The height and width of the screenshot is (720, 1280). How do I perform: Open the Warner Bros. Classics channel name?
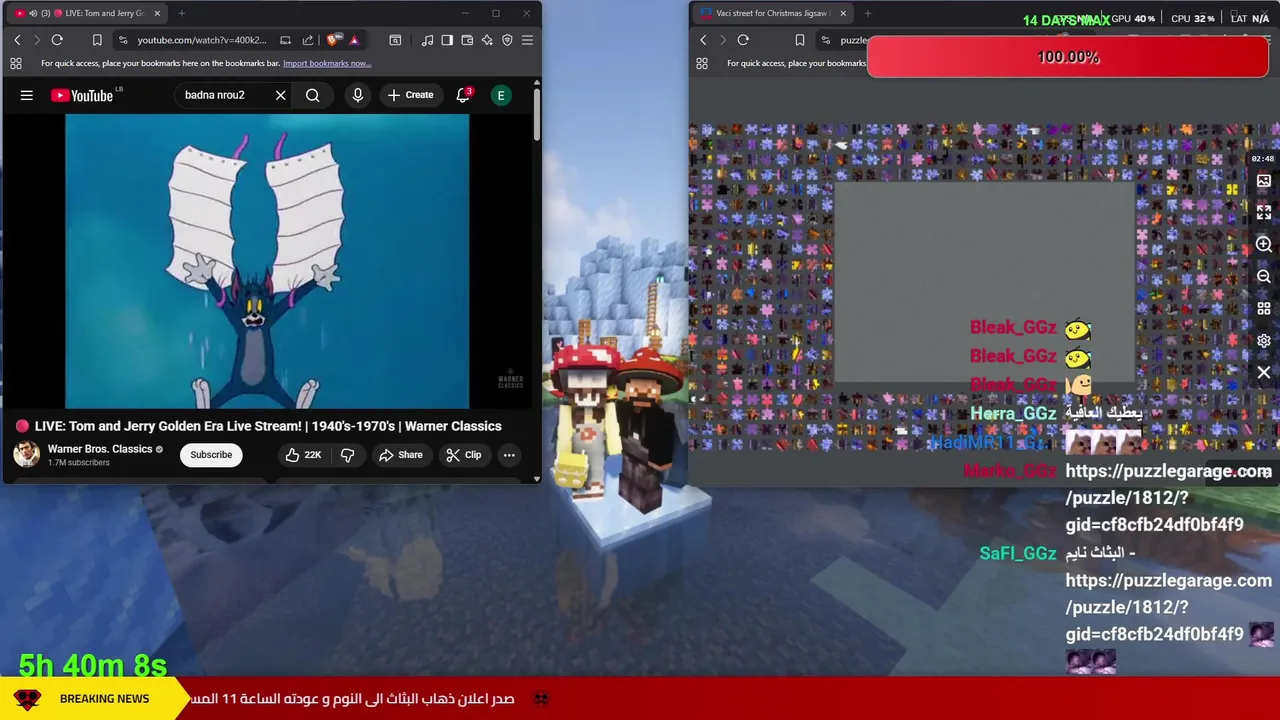click(x=100, y=449)
